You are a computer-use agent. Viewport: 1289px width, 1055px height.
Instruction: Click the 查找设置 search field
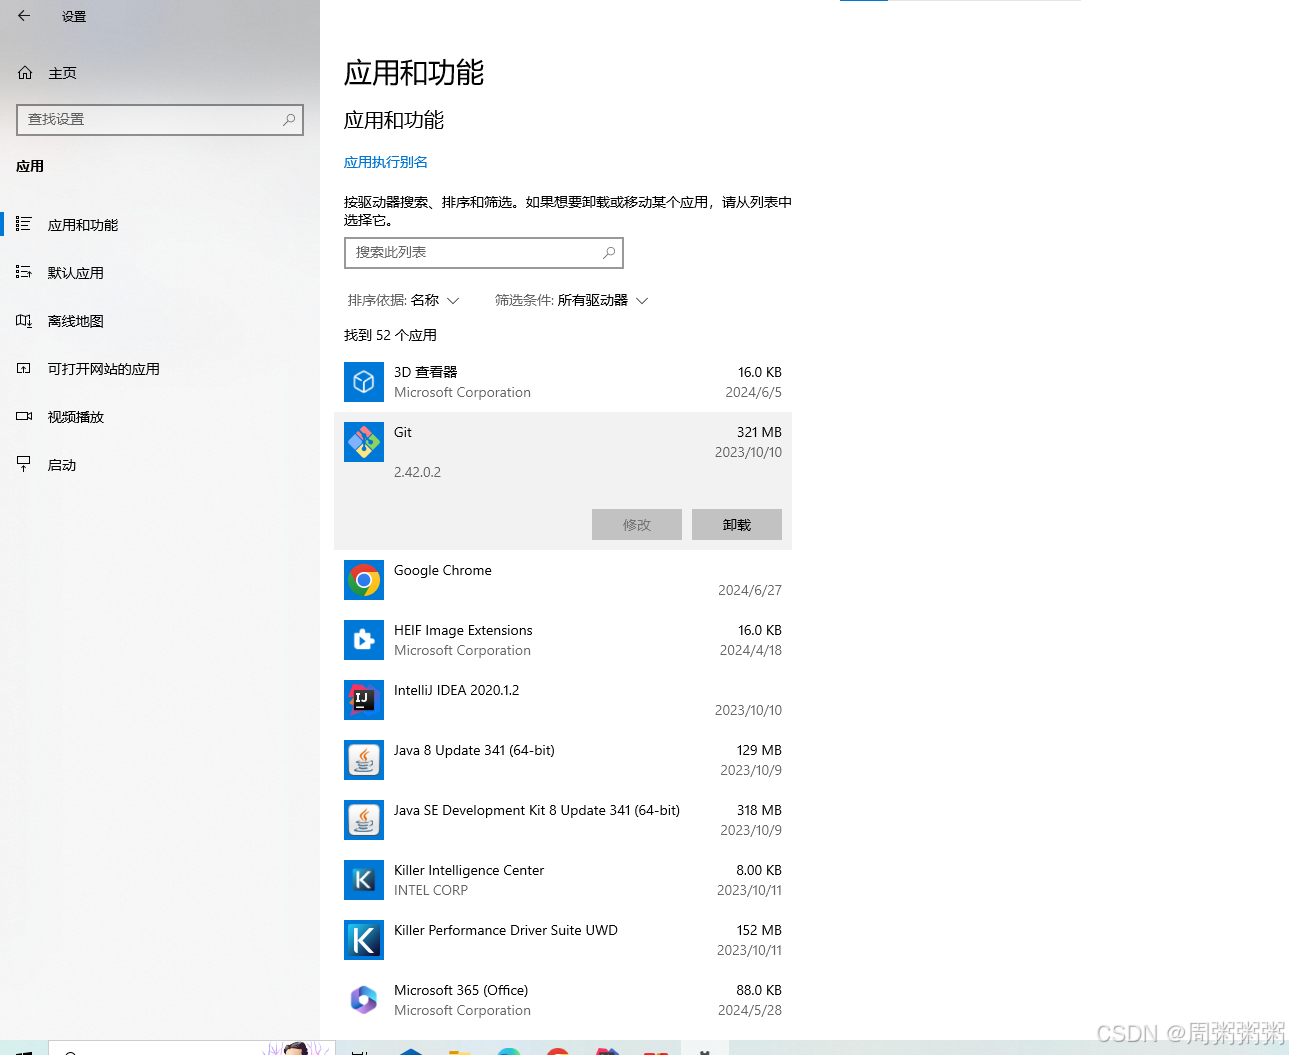[x=160, y=120]
